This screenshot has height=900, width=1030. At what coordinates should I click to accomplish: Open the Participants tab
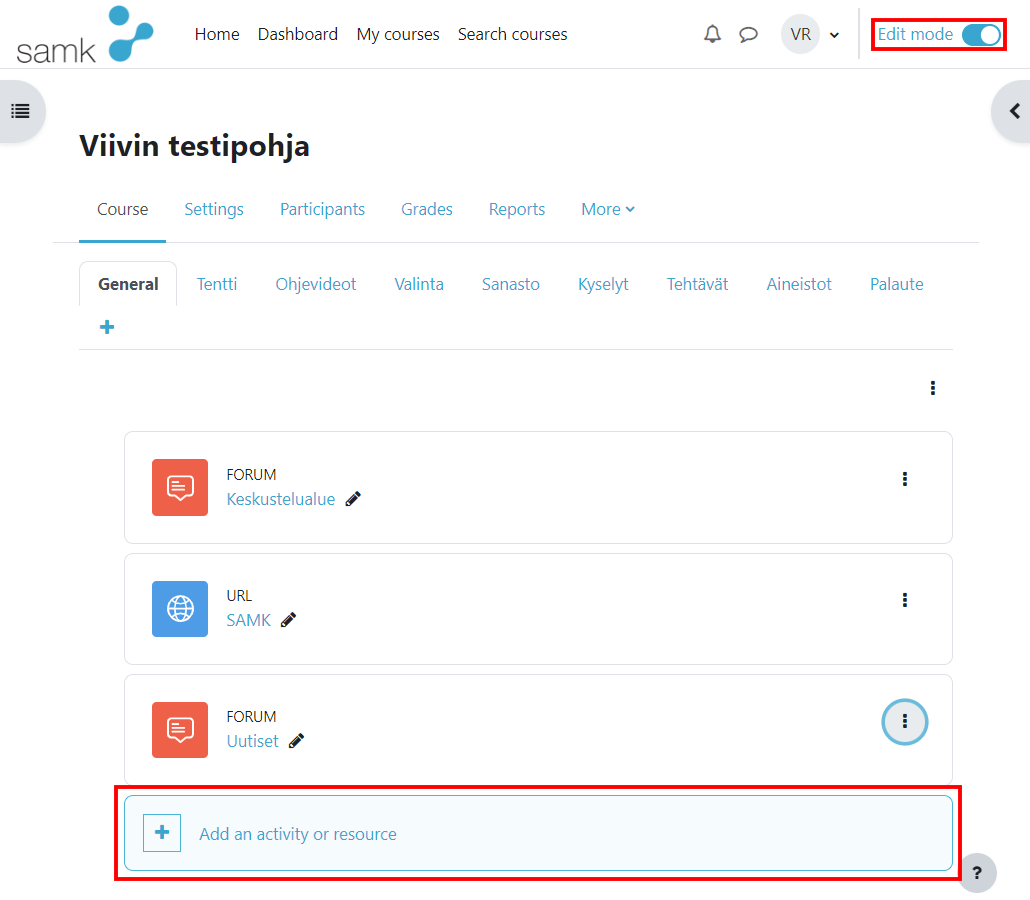click(322, 209)
